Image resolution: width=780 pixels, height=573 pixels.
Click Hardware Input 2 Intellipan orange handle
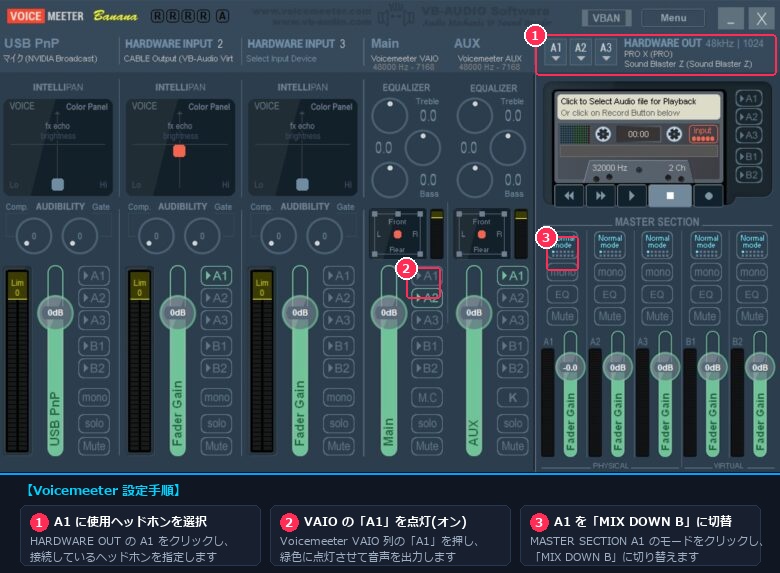click(x=179, y=151)
